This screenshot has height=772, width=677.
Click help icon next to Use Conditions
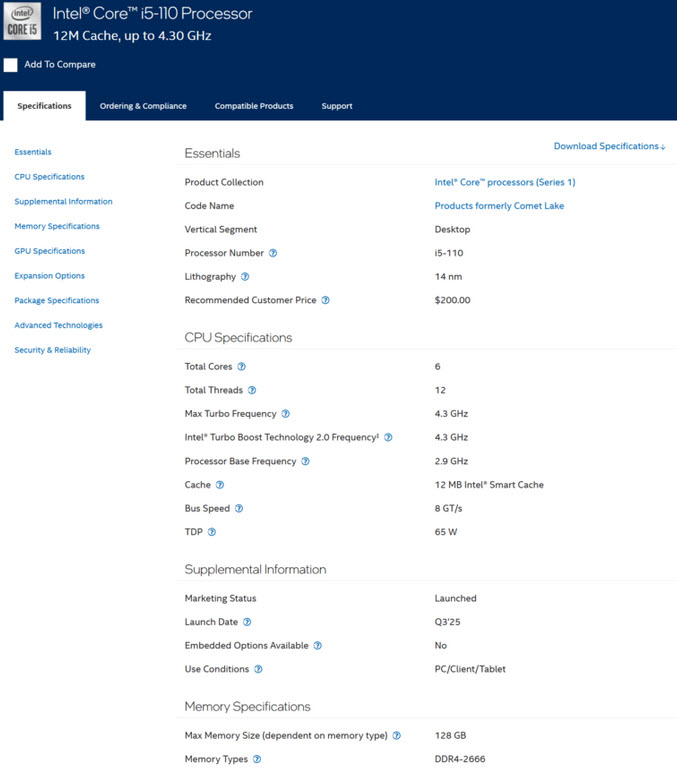coord(258,670)
